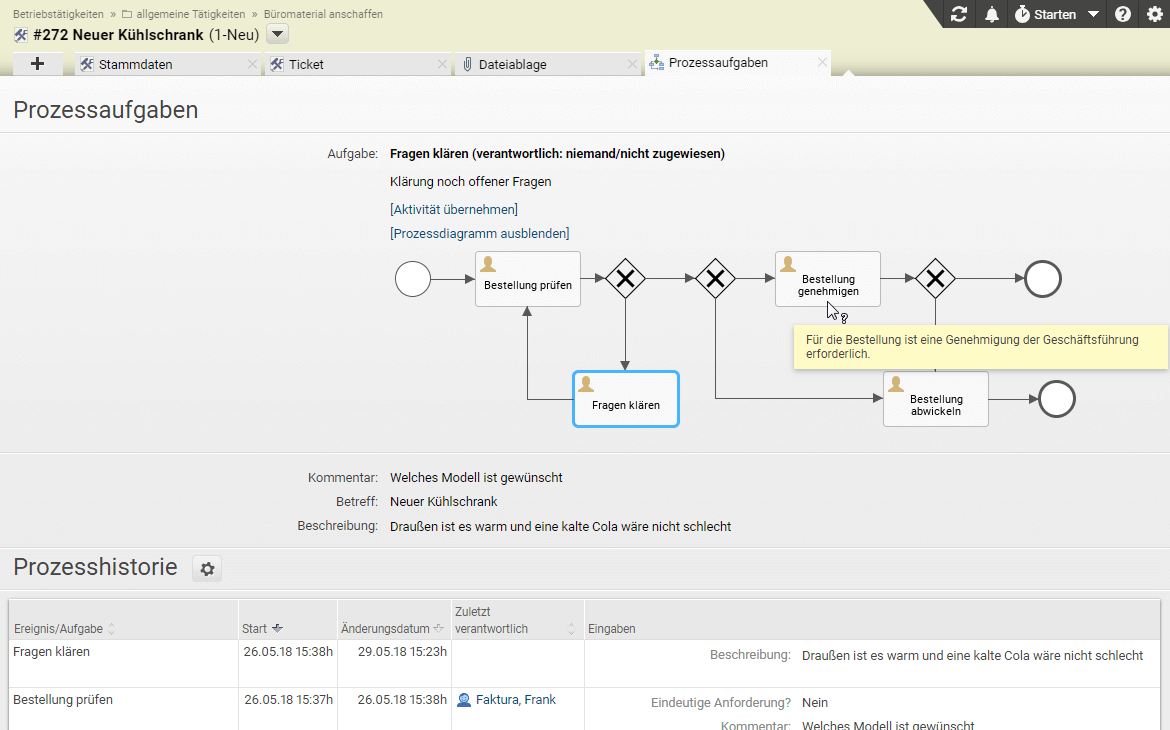Sort by Start column
This screenshot has height=730, width=1170.
pyautogui.click(x=261, y=628)
